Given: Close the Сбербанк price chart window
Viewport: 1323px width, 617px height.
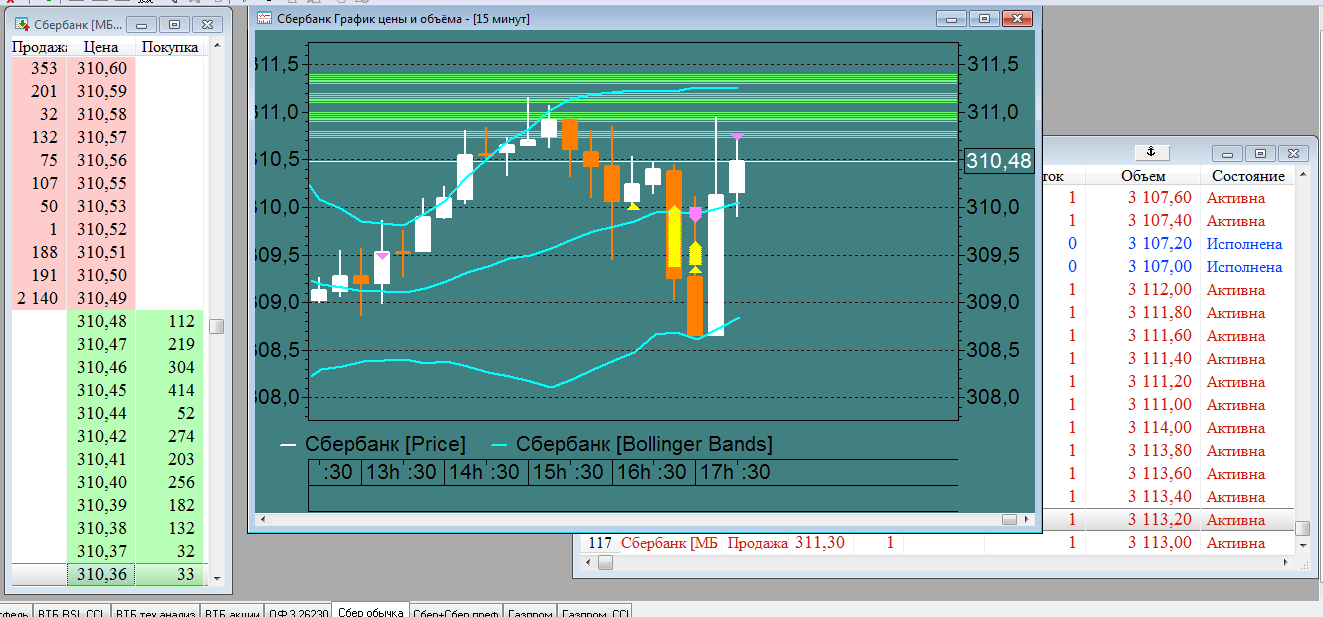Looking at the screenshot, I should [x=1017, y=19].
